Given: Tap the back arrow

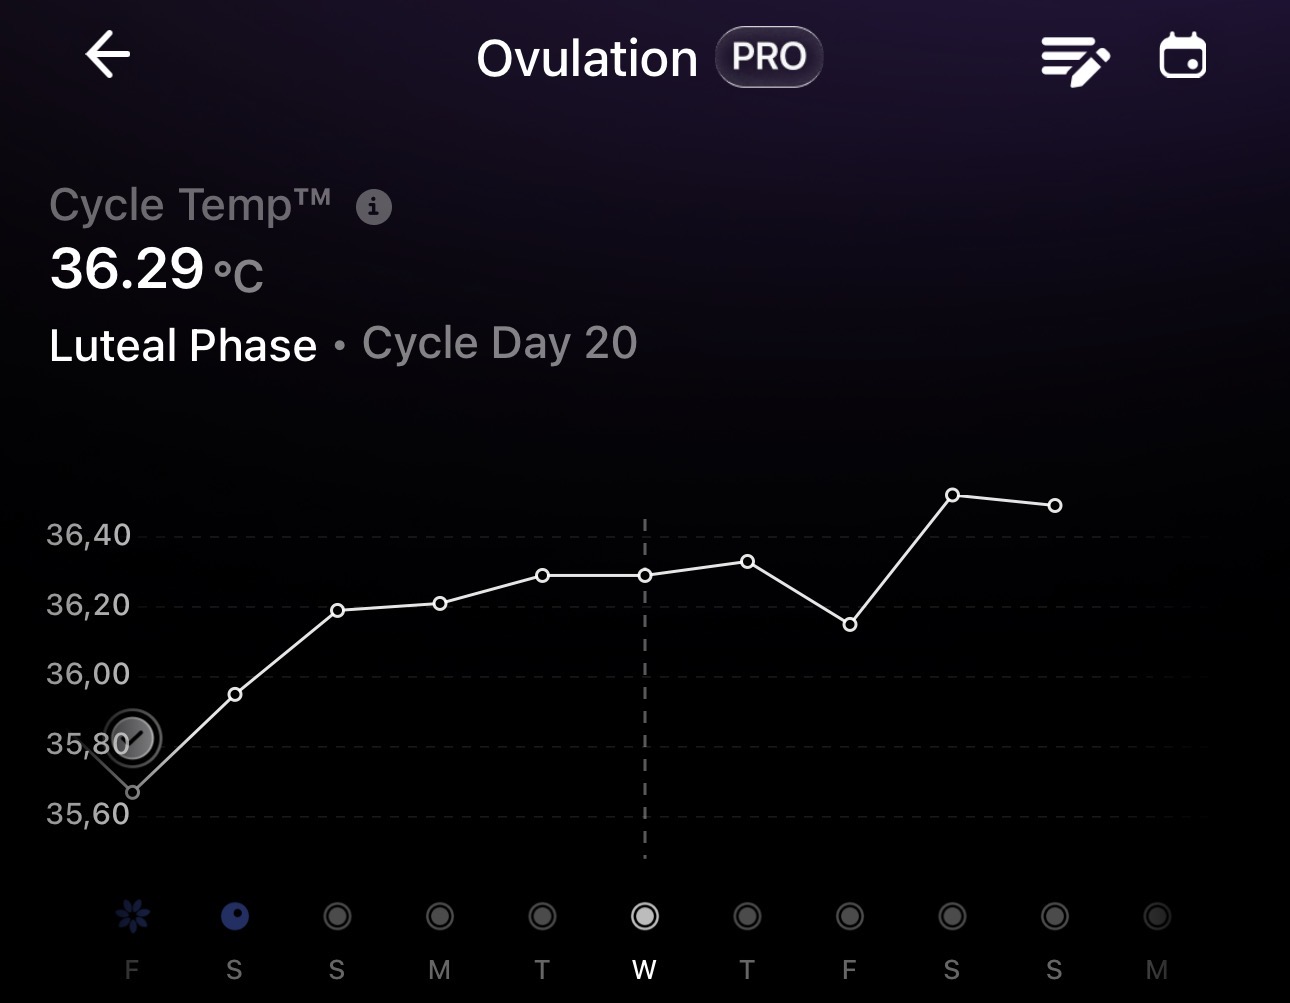Looking at the screenshot, I should click(x=108, y=55).
